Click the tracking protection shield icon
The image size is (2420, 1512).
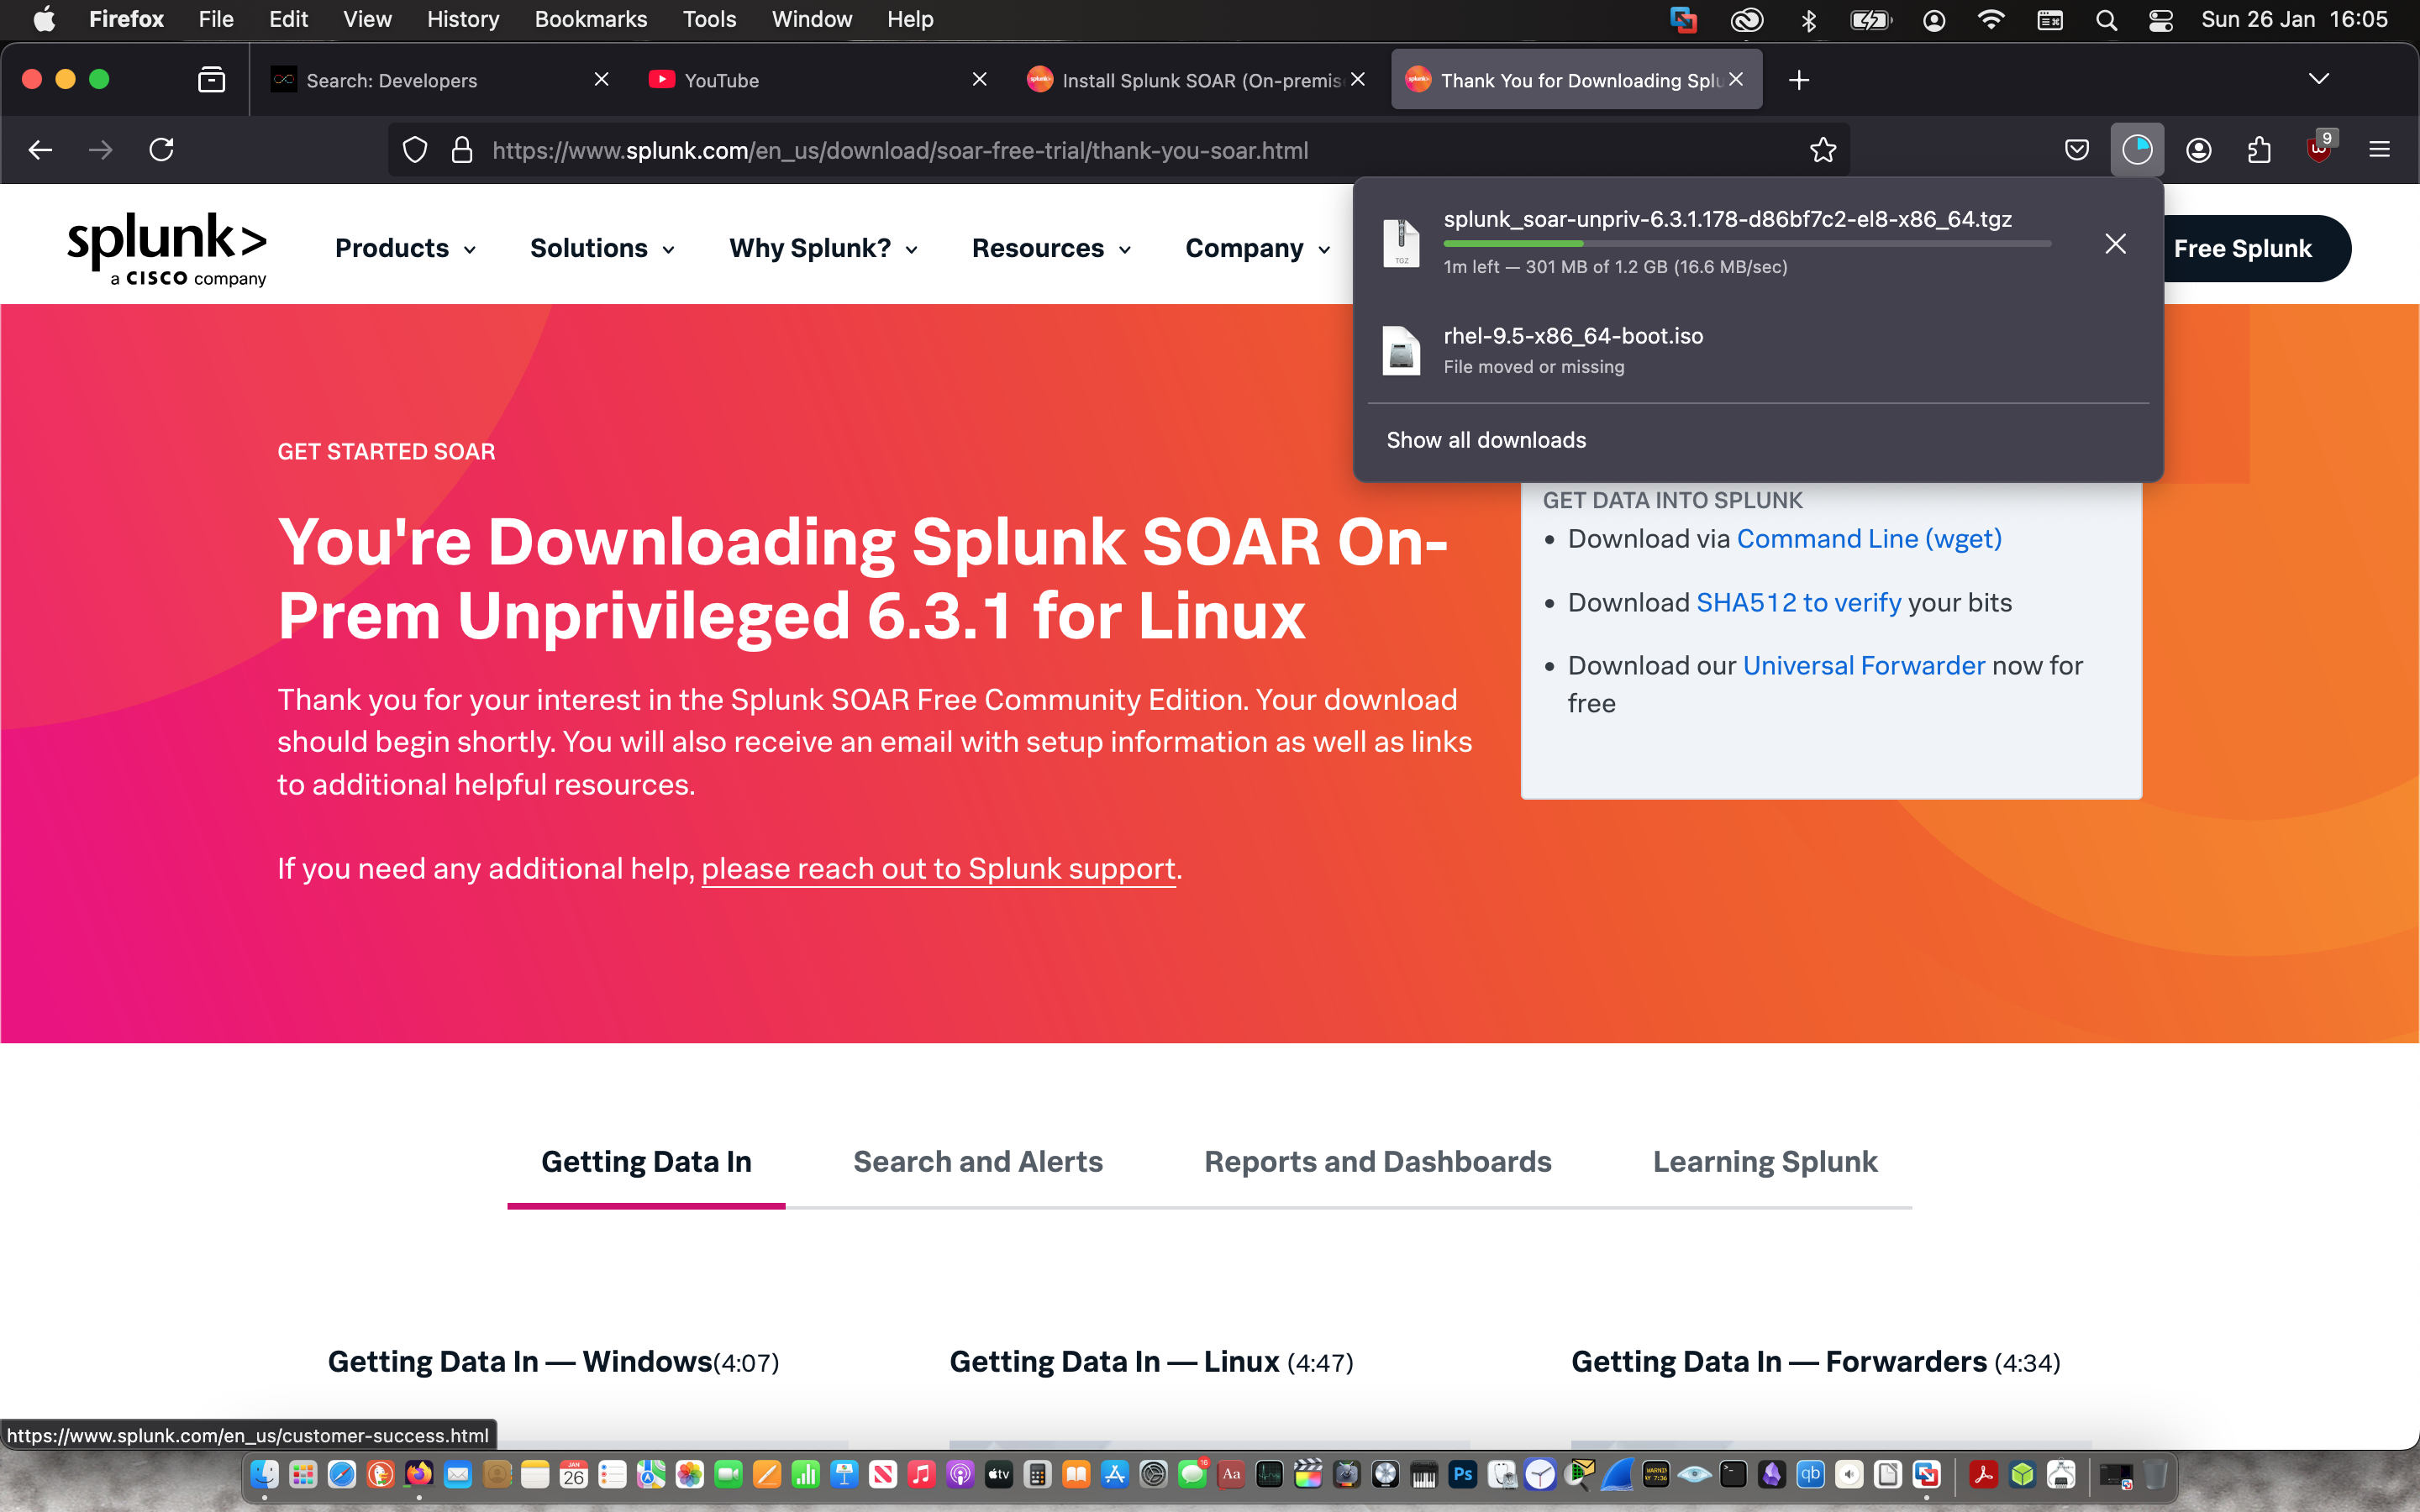click(414, 150)
